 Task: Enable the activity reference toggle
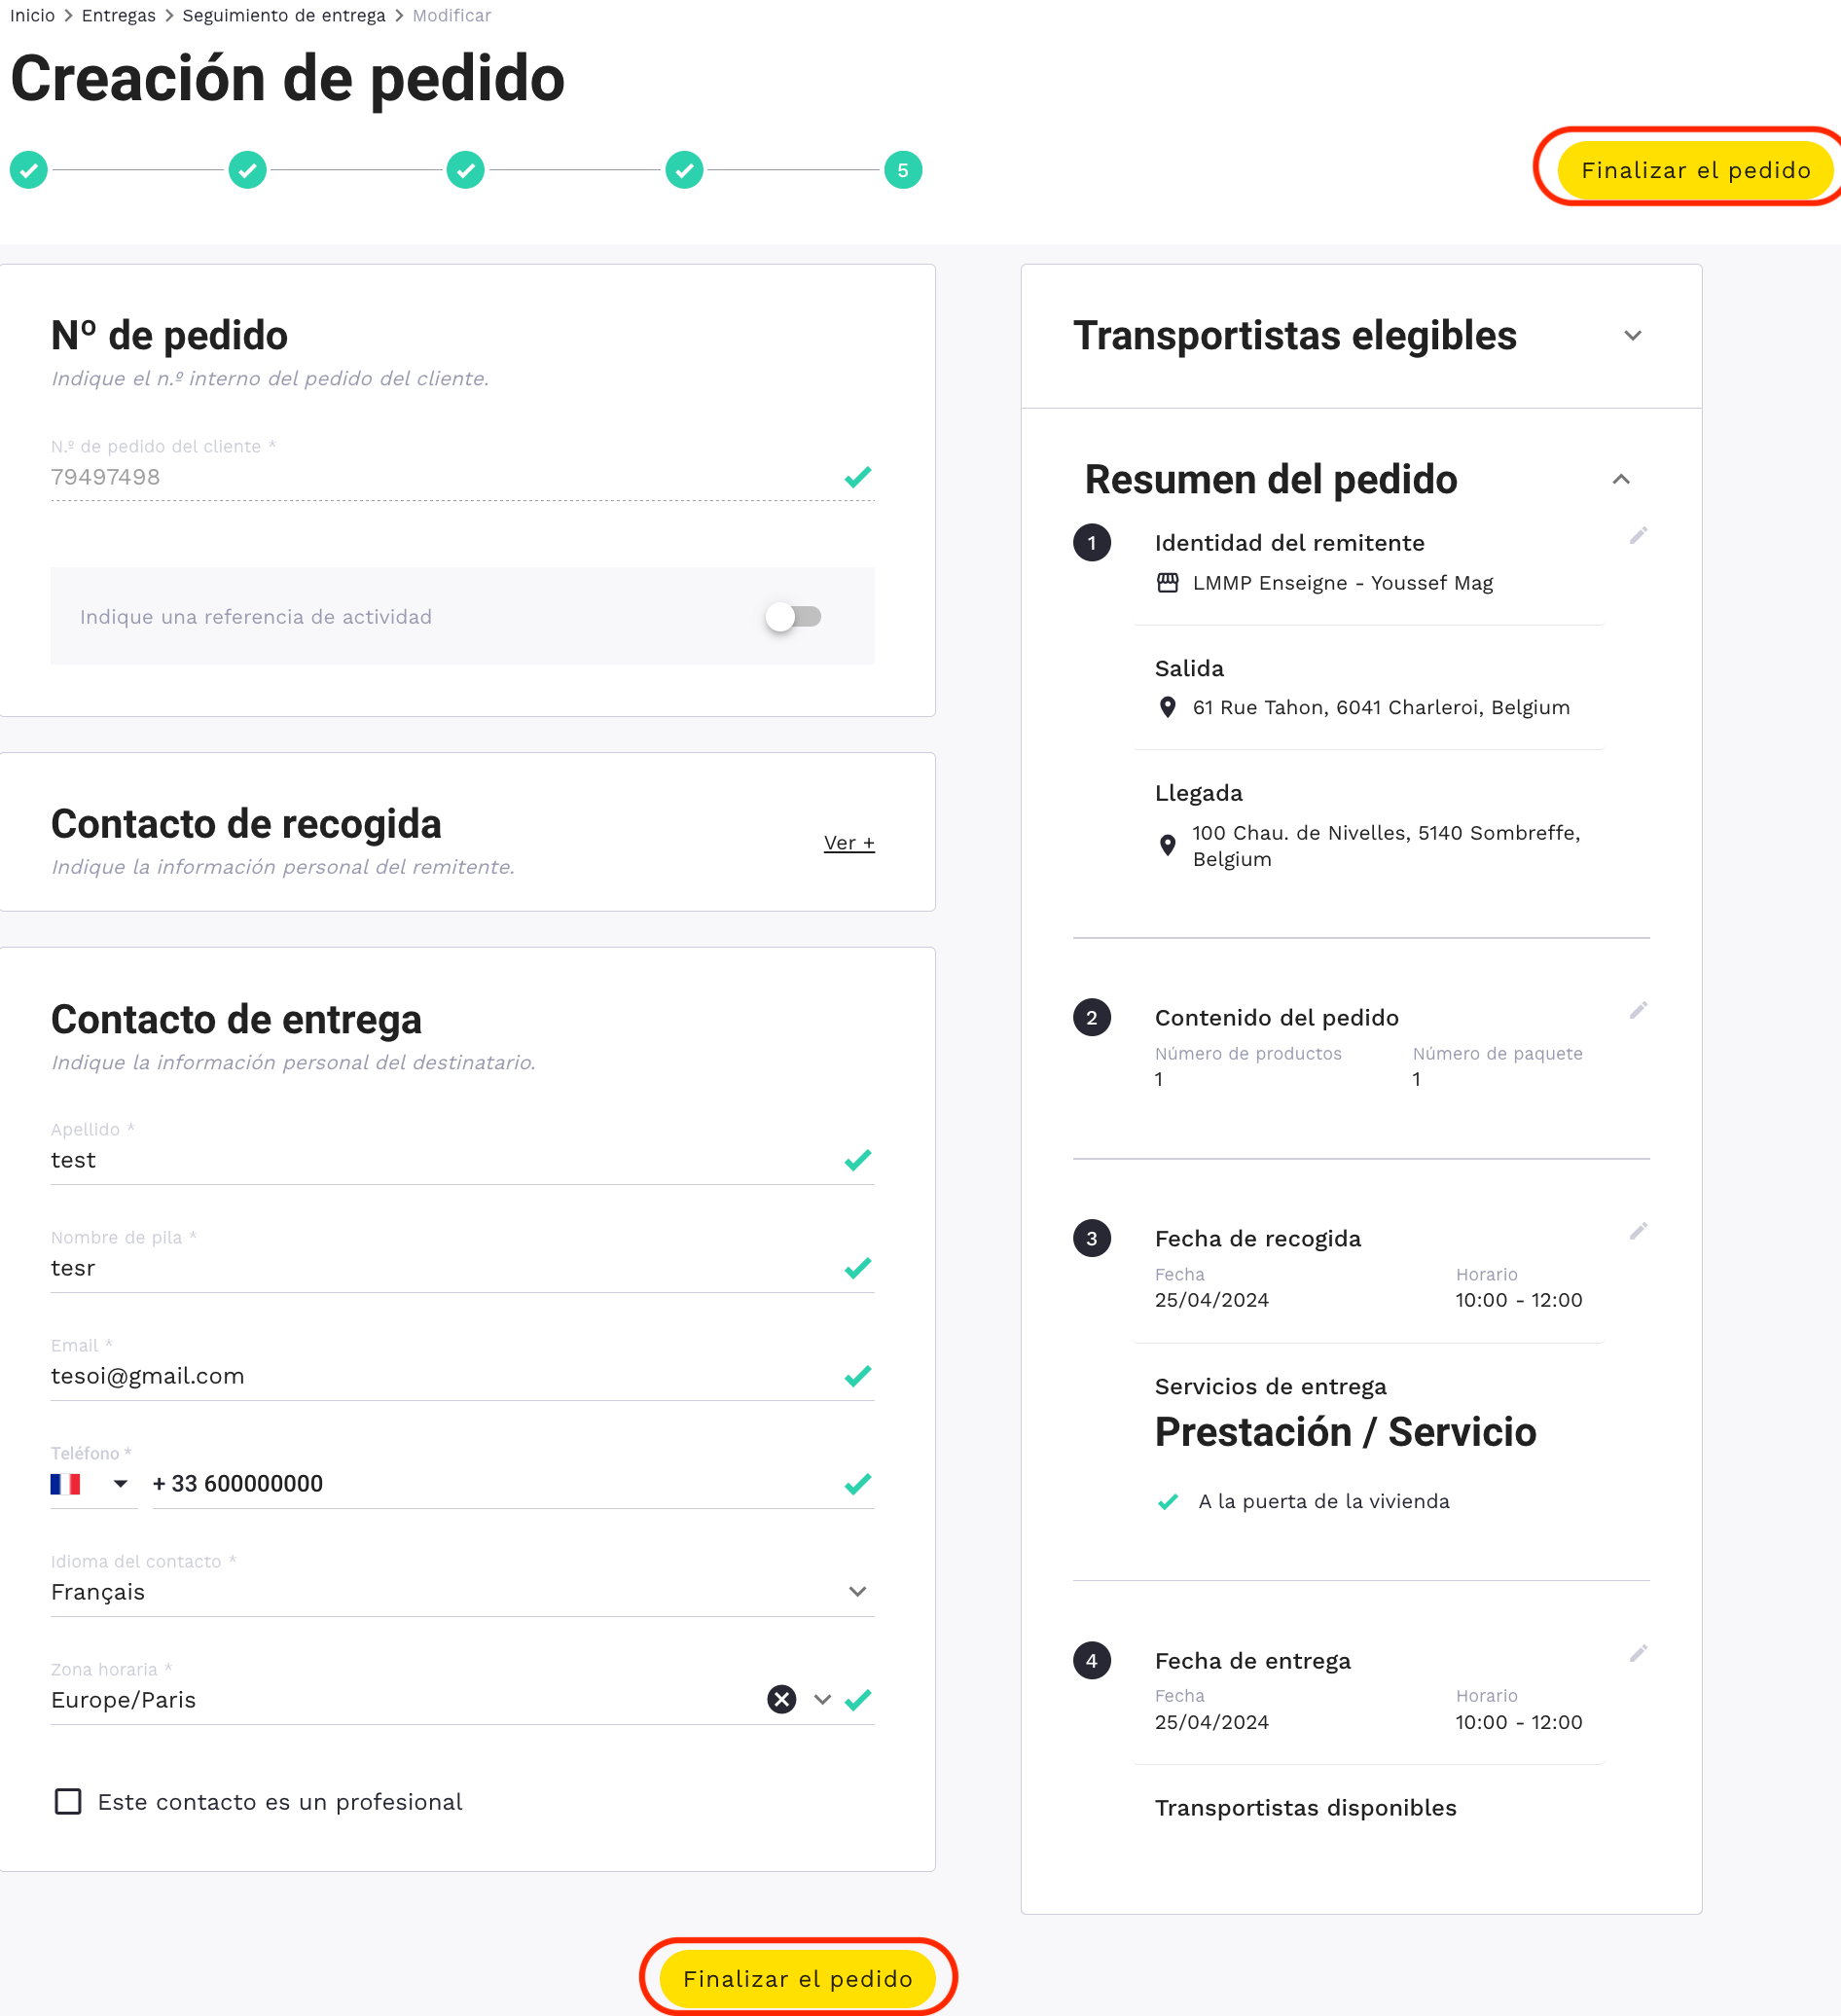[x=794, y=617]
